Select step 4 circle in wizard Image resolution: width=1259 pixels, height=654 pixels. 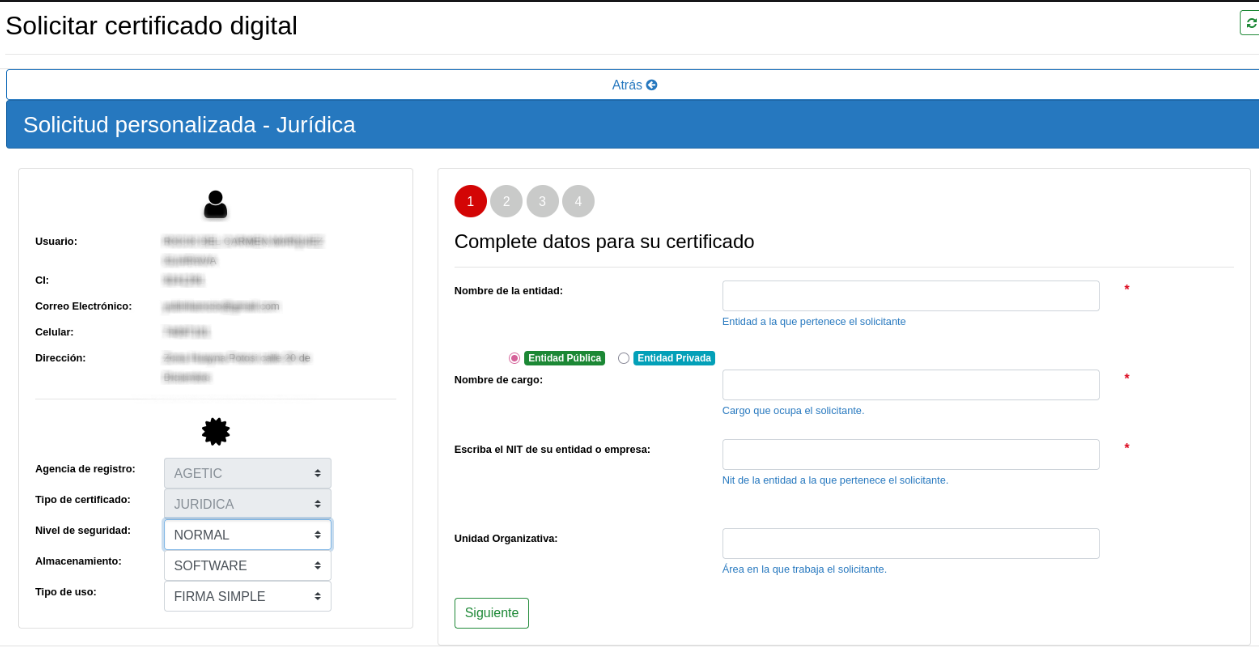578,201
